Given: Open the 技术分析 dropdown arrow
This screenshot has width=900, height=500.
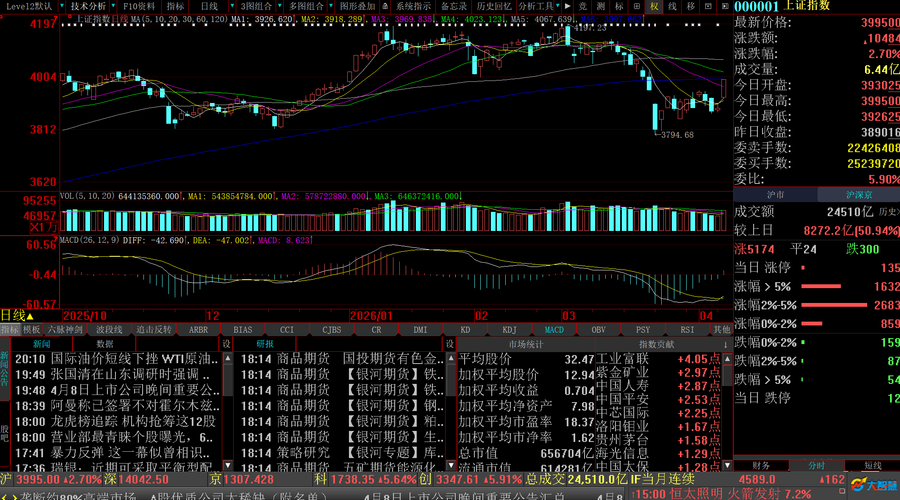Looking at the screenshot, I should [x=113, y=6].
